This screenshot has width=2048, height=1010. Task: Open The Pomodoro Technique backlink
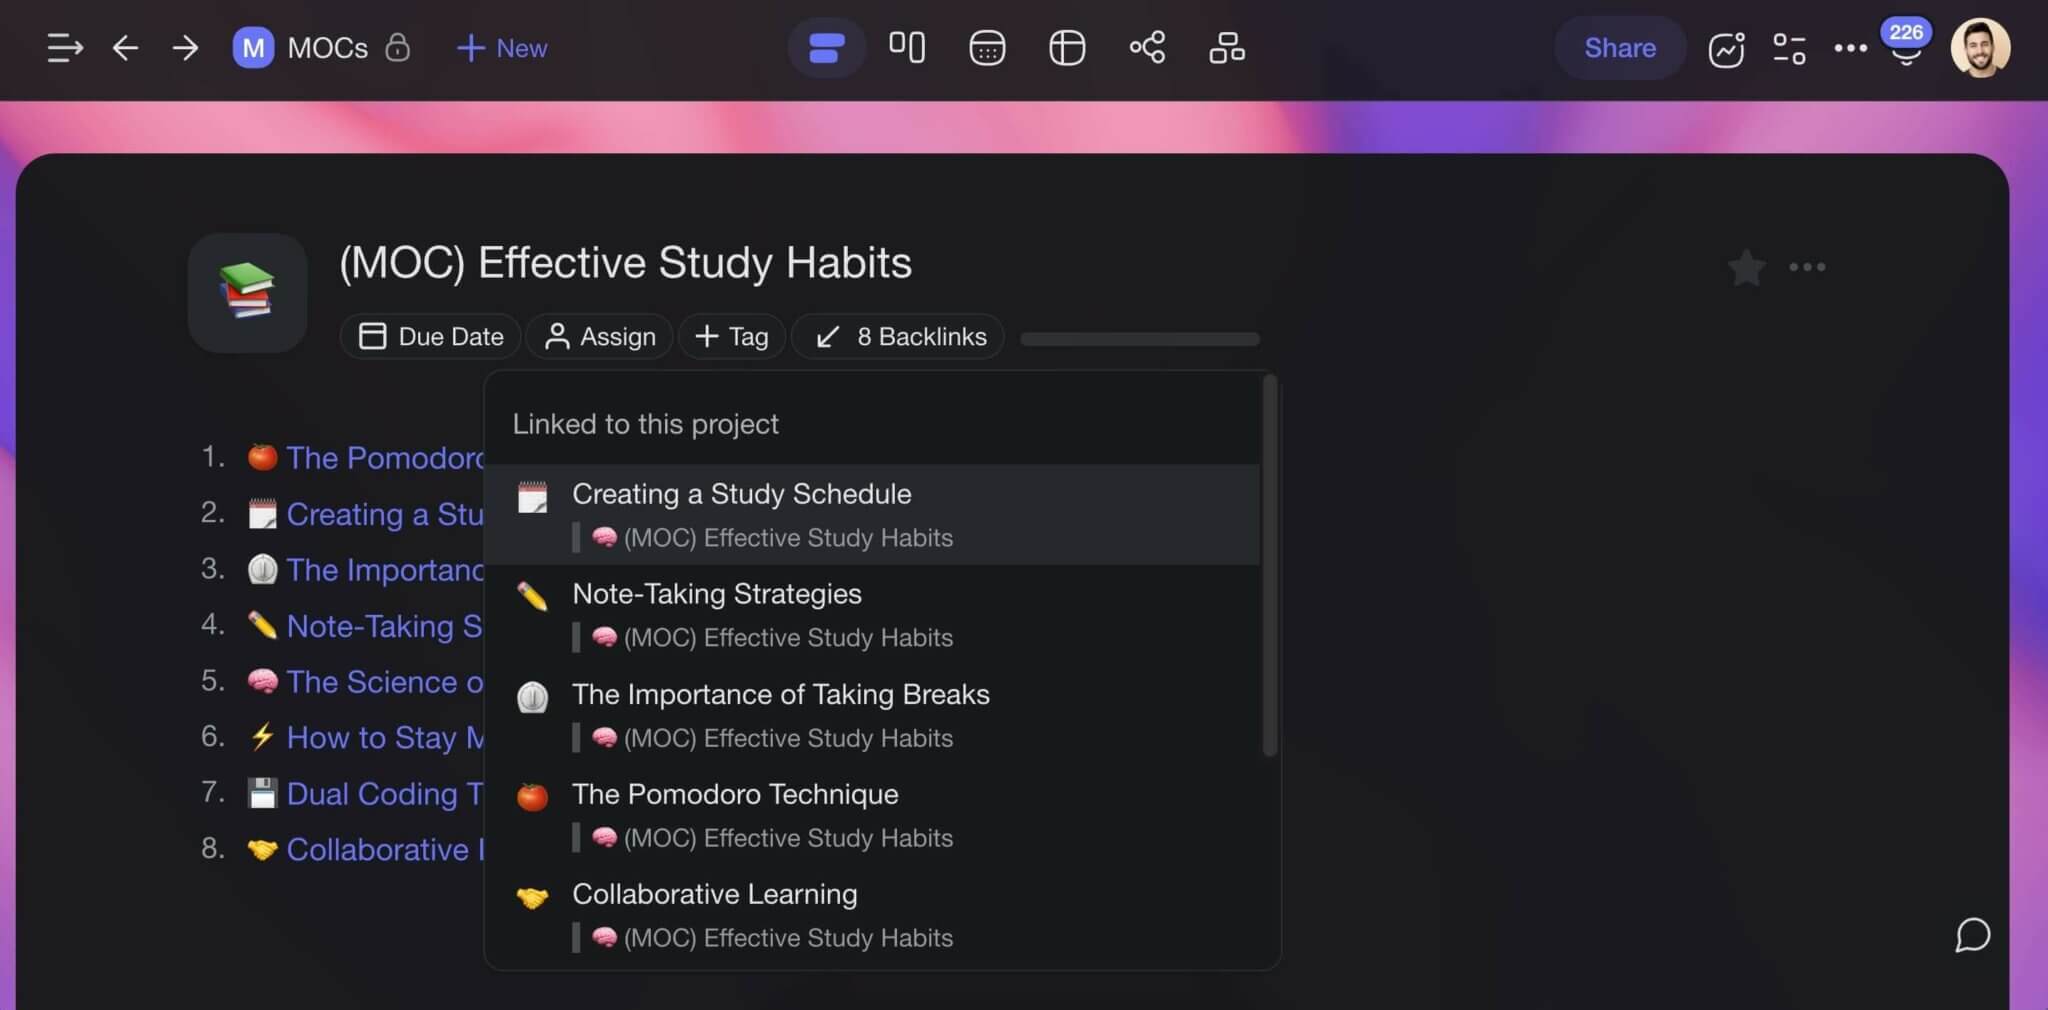coord(872,814)
